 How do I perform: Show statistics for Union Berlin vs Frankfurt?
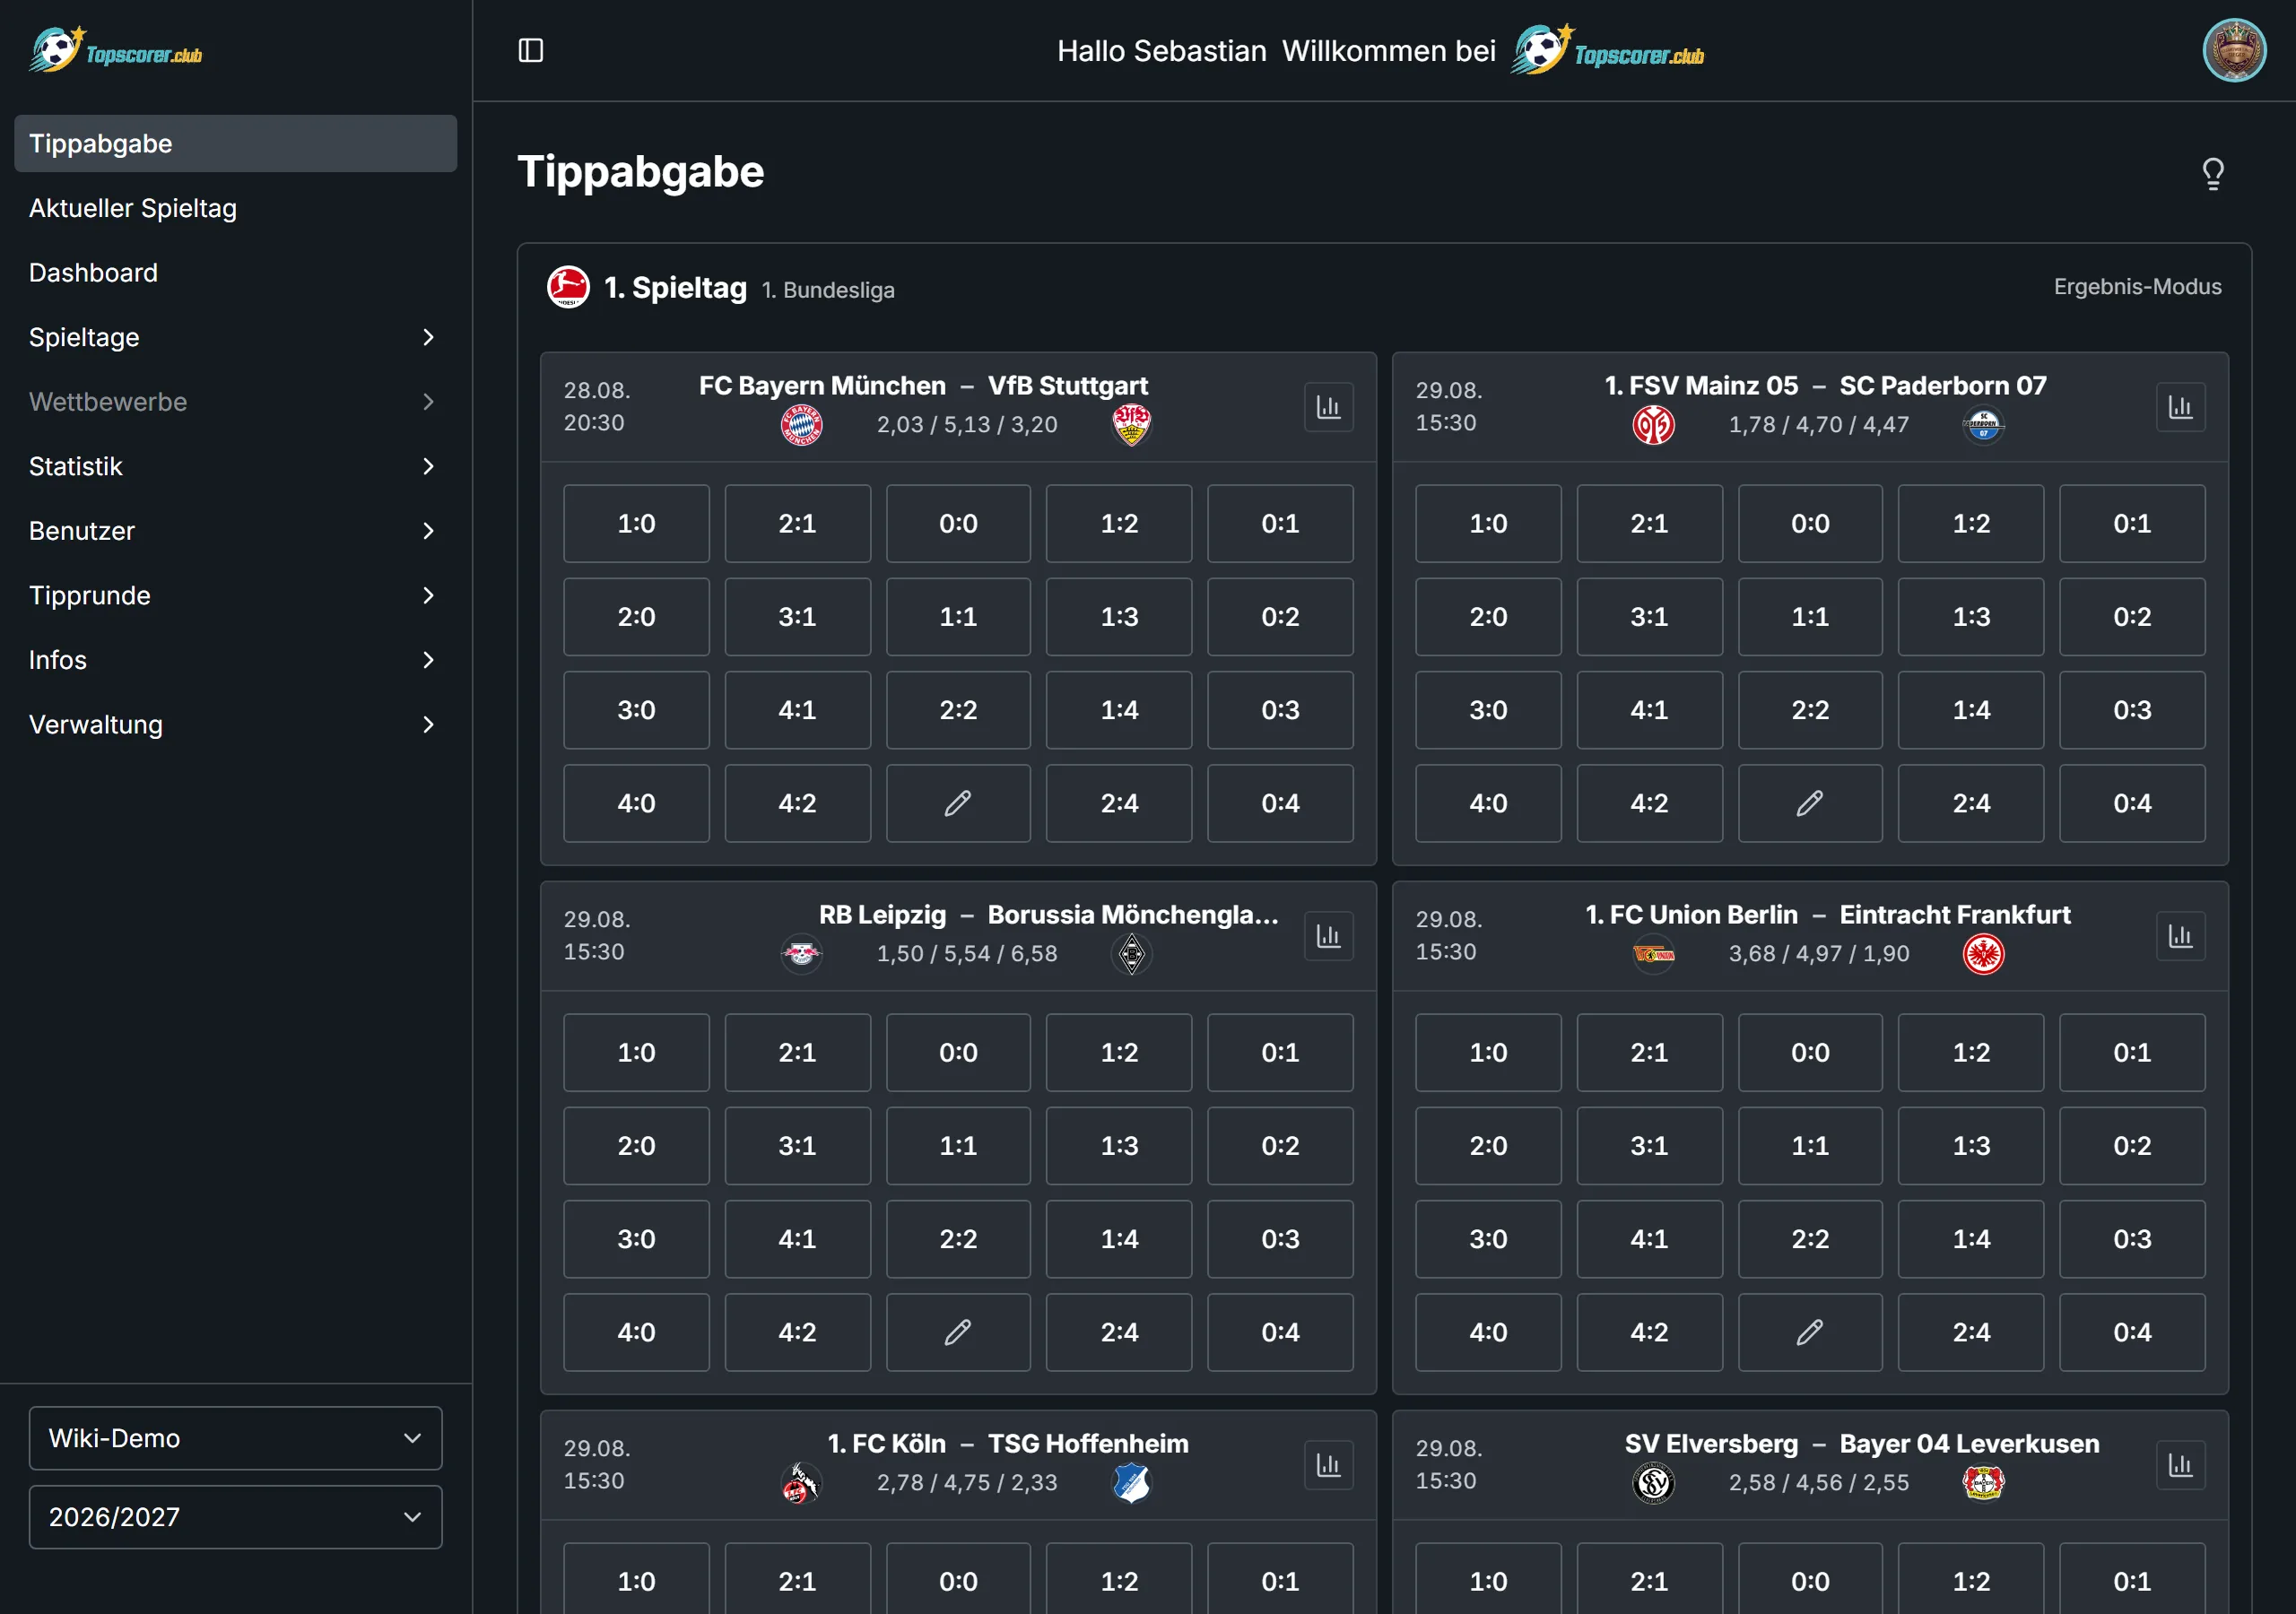click(x=2181, y=936)
